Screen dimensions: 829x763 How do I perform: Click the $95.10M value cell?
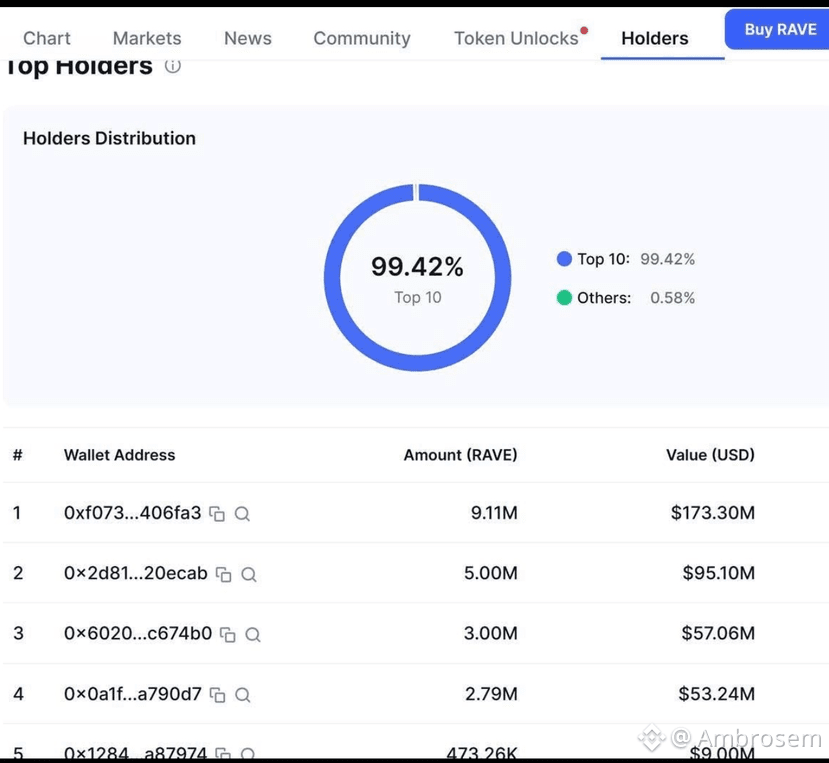719,573
